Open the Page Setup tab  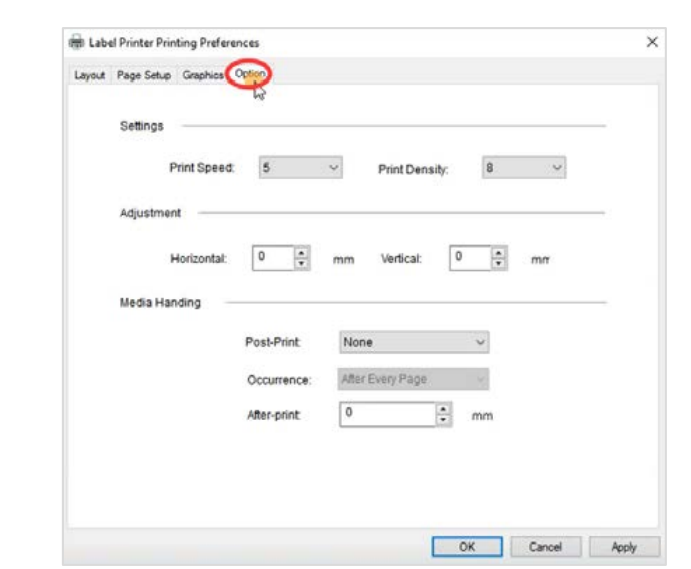click(x=144, y=75)
